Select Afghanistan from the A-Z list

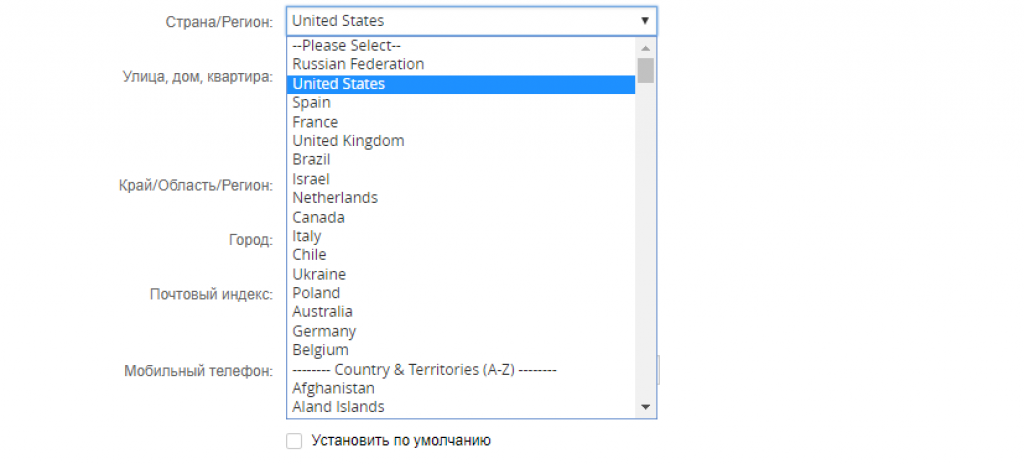click(333, 388)
